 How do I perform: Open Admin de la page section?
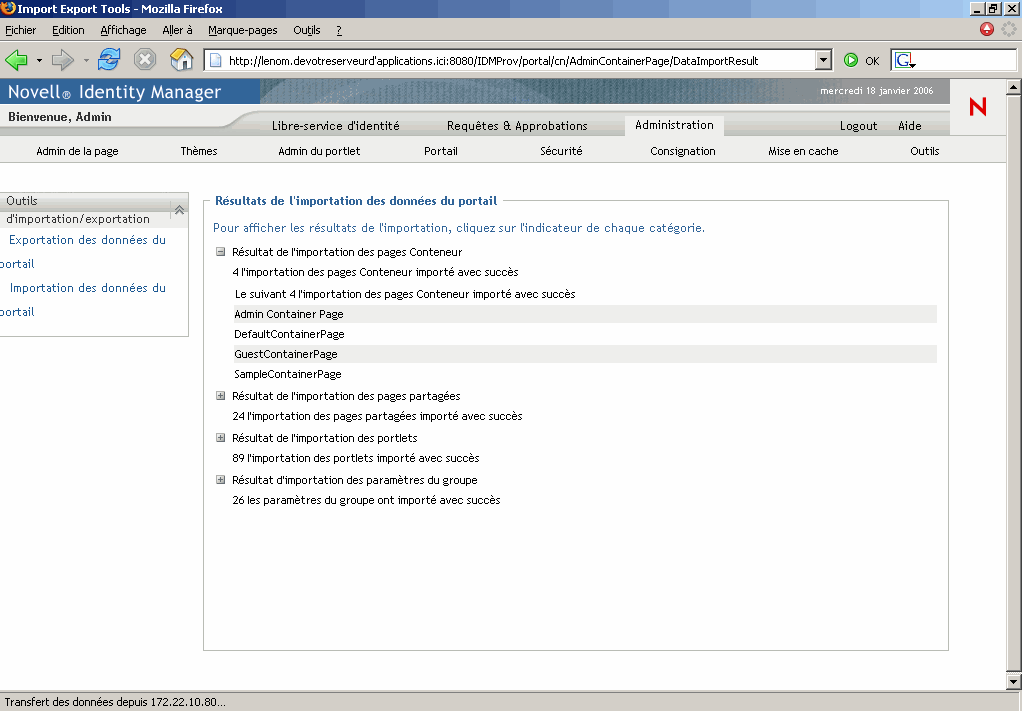pyautogui.click(x=78, y=151)
